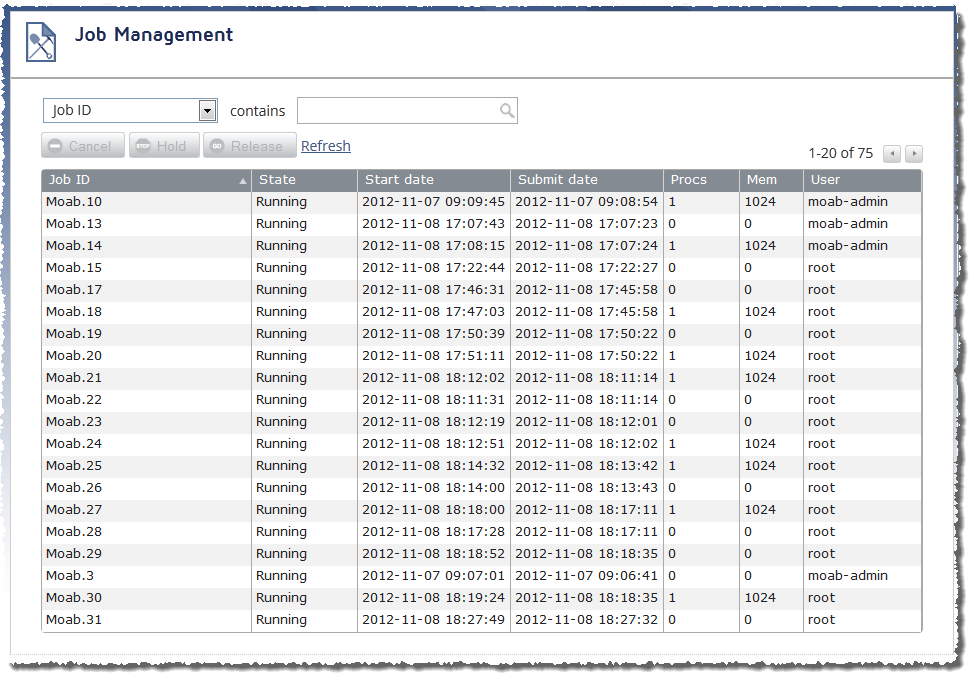Sort by Start date column header
The width and height of the screenshot is (976, 684).
[434, 180]
